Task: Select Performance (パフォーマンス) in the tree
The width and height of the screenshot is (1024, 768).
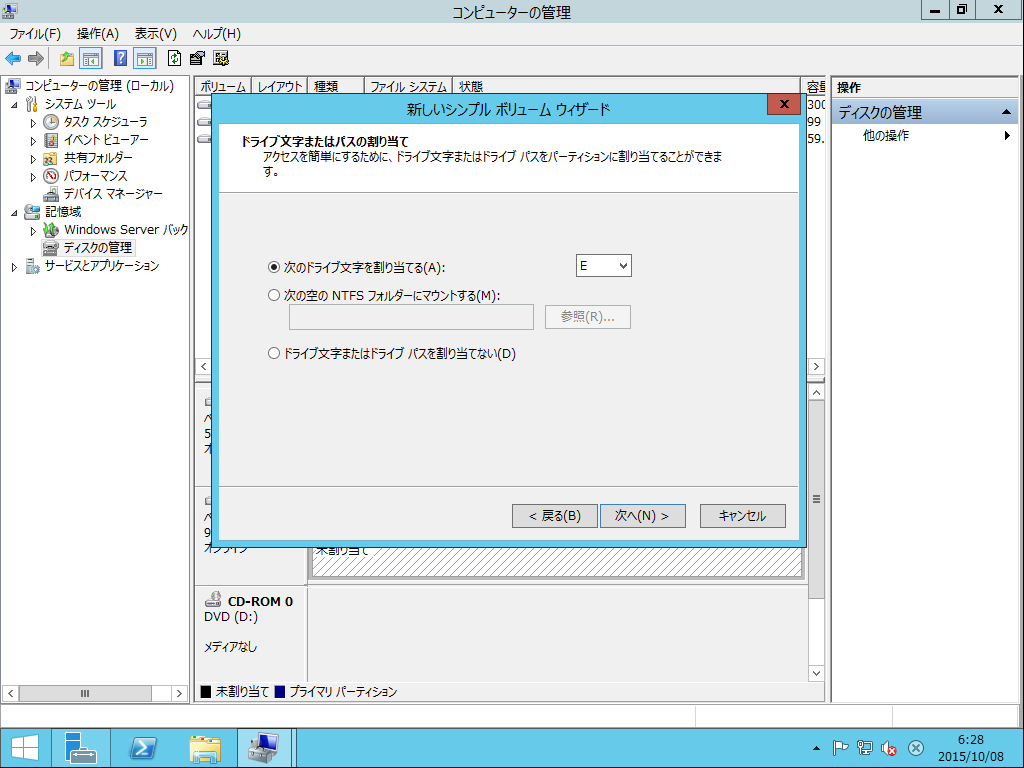Action: (95, 176)
